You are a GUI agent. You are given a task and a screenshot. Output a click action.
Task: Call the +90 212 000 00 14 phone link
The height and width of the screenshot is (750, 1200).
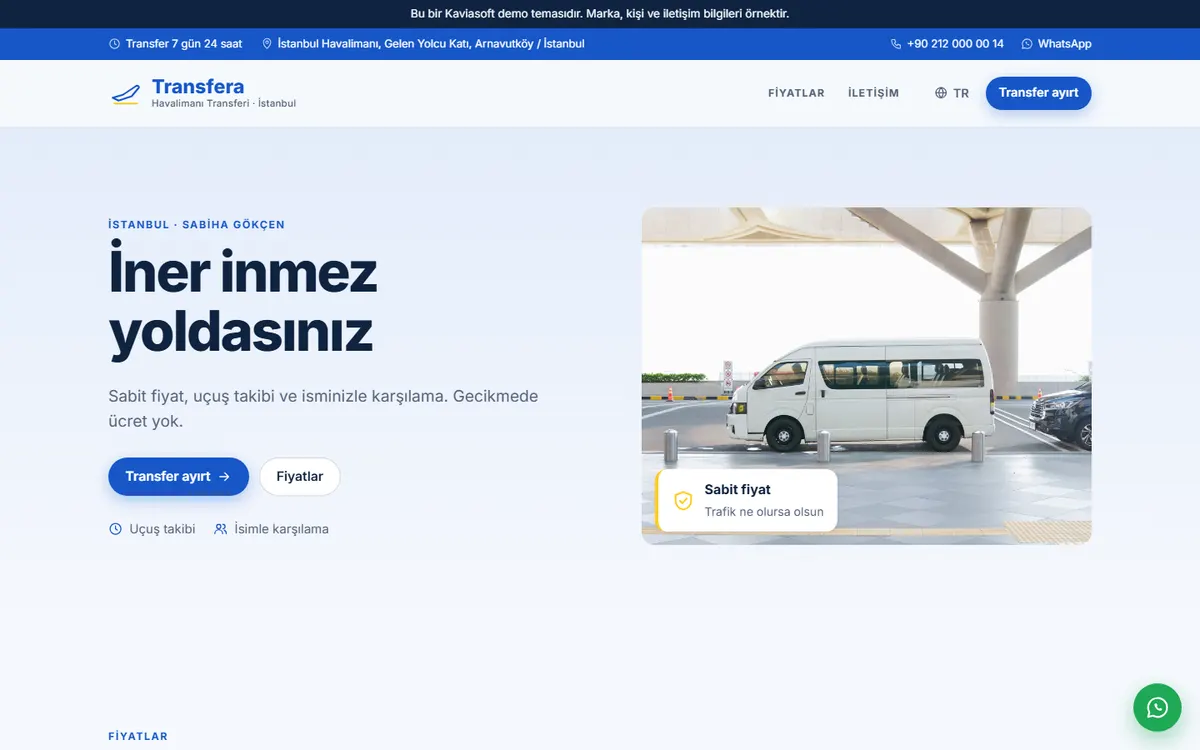pos(955,44)
